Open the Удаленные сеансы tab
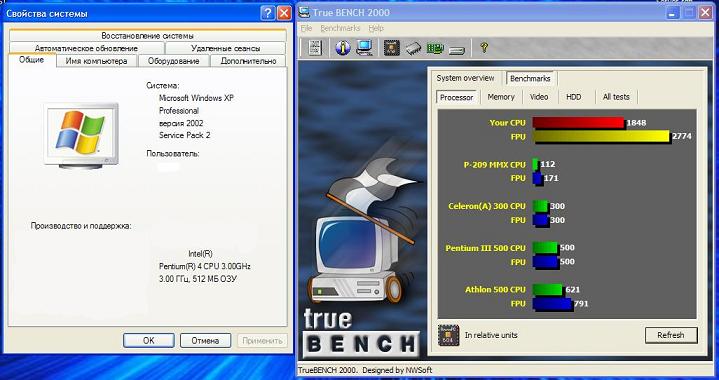 point(226,48)
